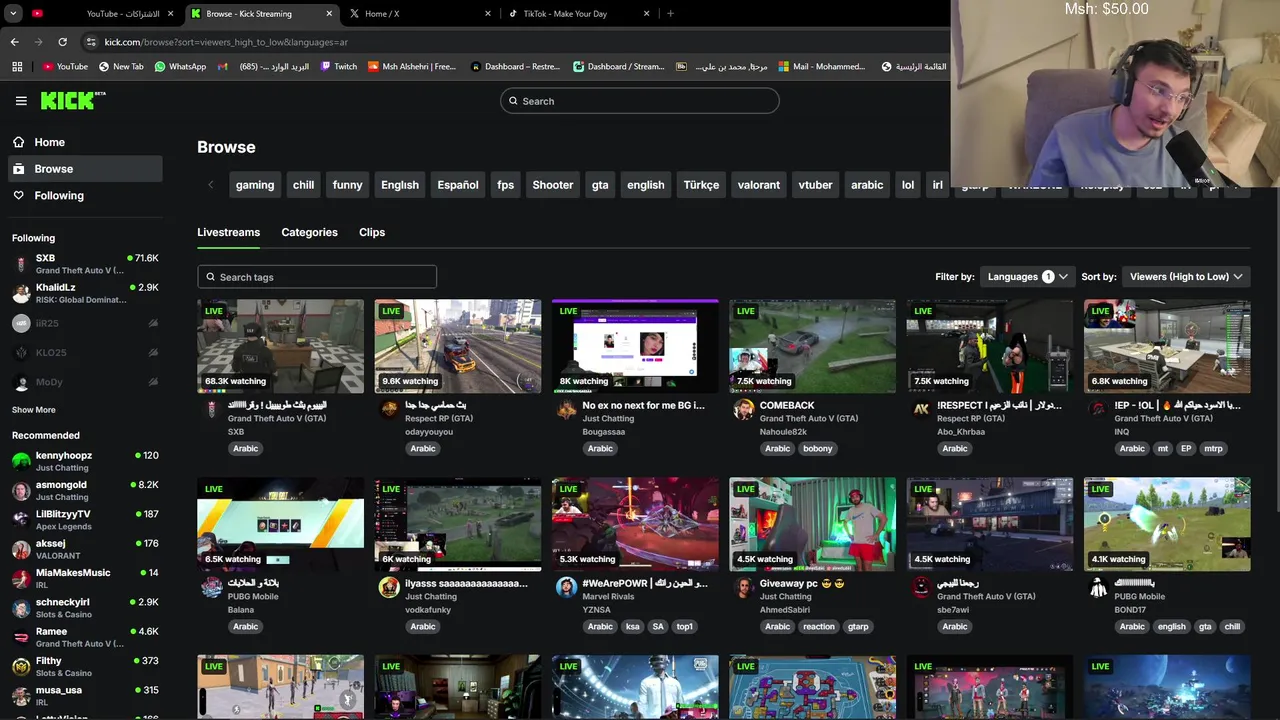Open the INQ stream thumbnail
This screenshot has width=1280, height=720.
tap(1167, 347)
